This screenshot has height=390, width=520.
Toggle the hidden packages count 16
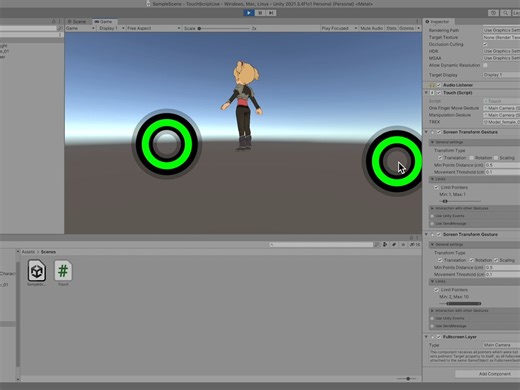pyautogui.click(x=415, y=244)
